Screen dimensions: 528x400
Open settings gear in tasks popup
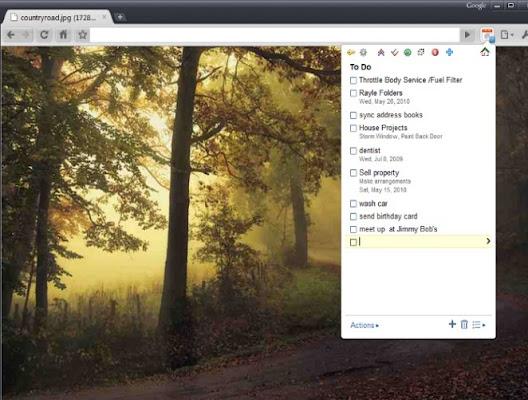363,52
